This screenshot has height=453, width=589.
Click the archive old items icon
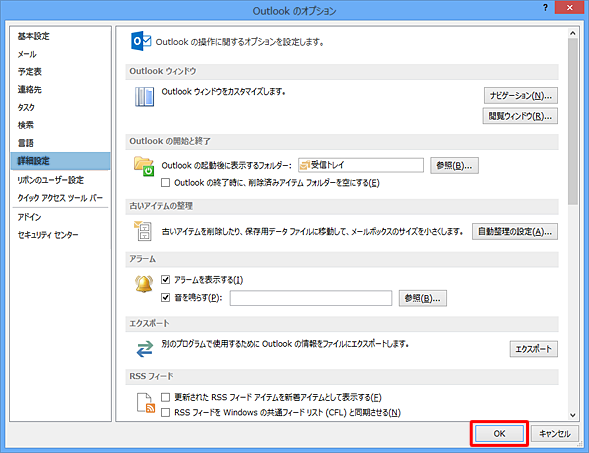click(143, 231)
